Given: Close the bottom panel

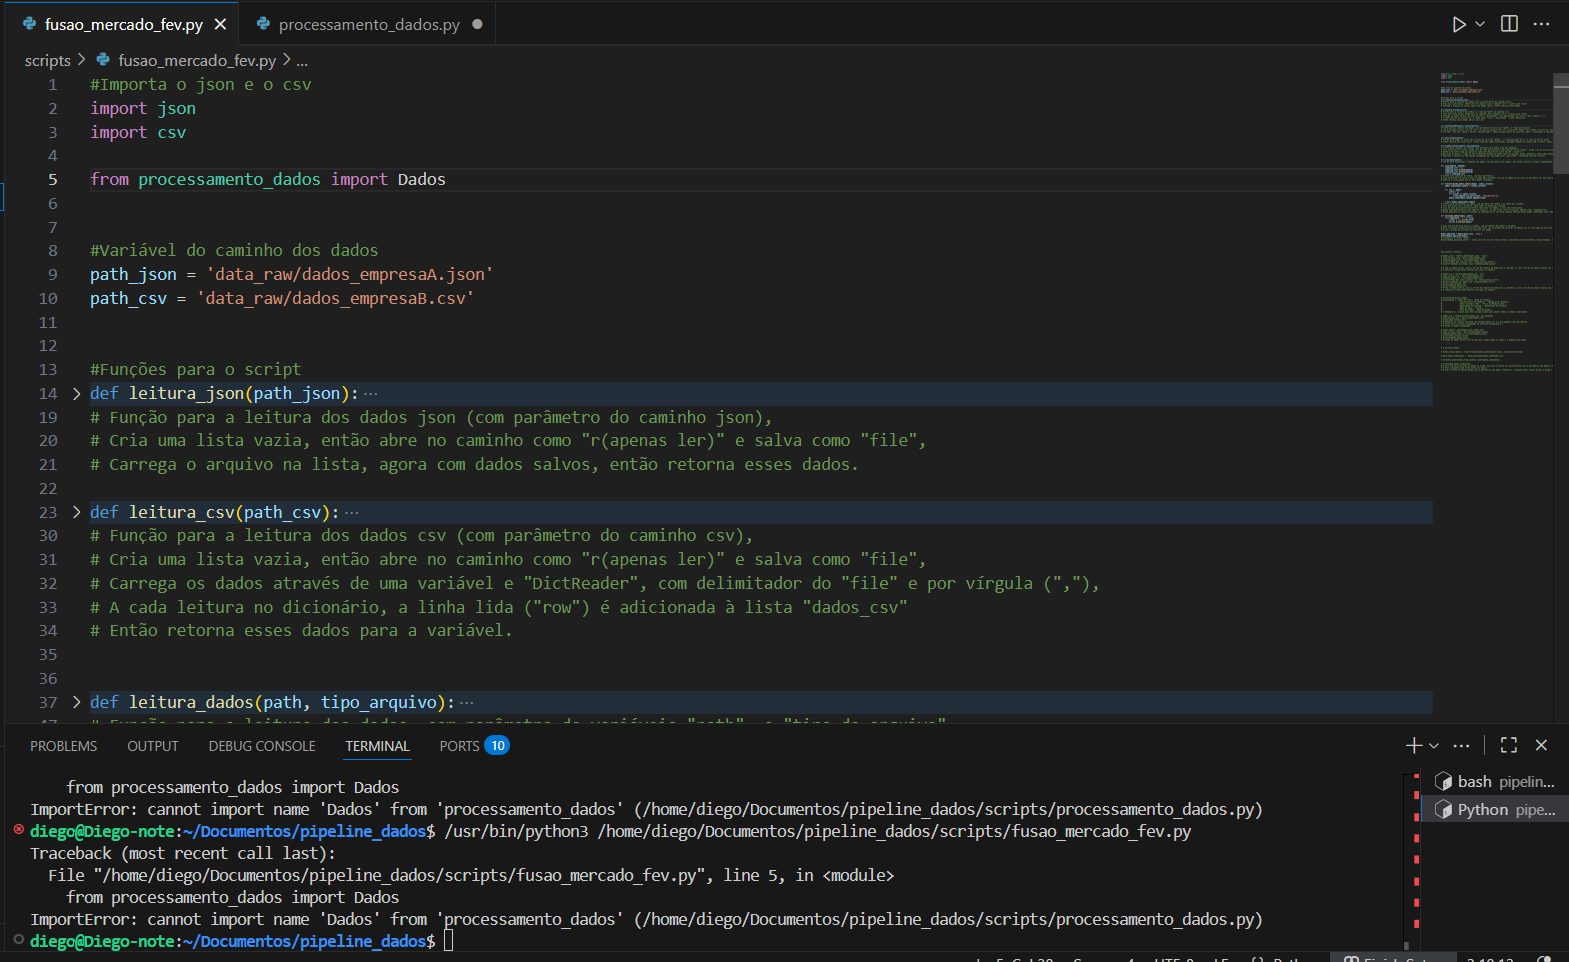Looking at the screenshot, I should (1541, 745).
